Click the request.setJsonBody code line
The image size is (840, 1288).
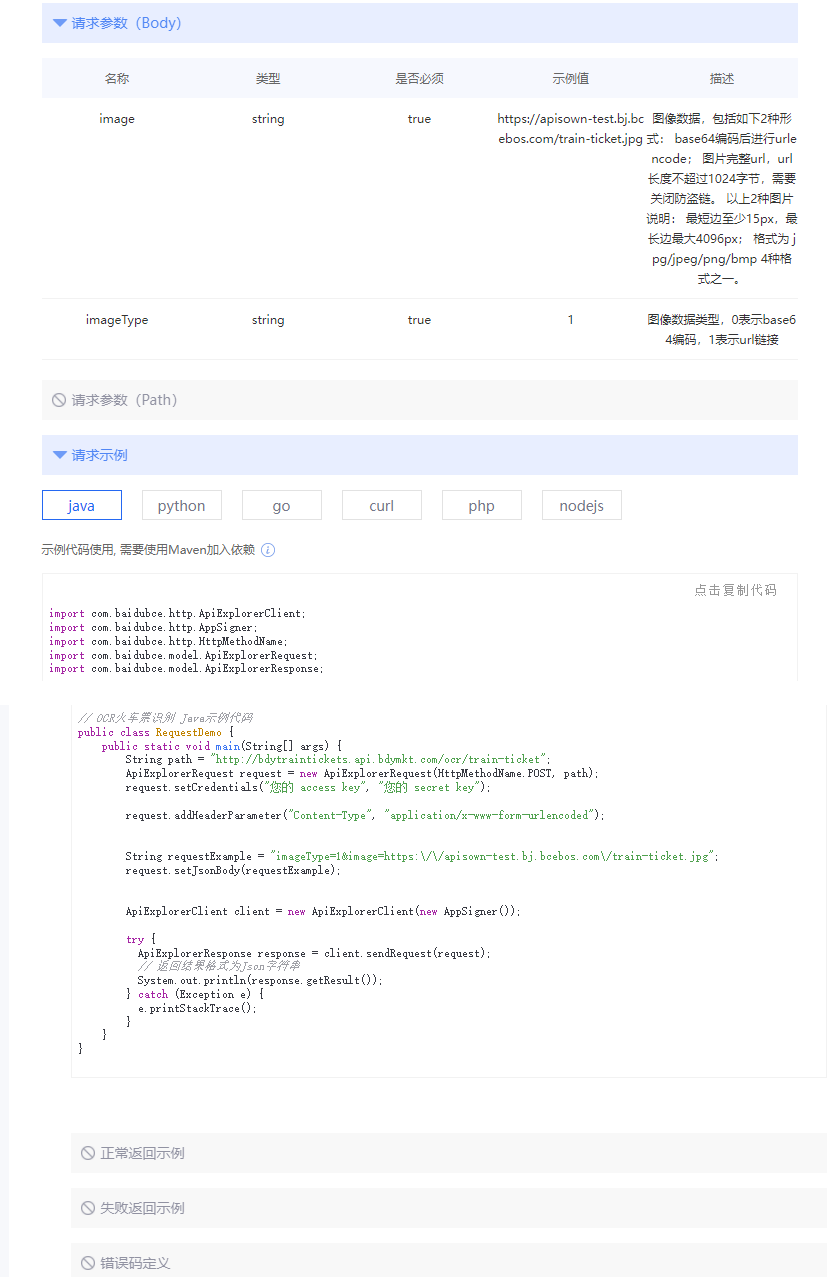click(x=233, y=870)
